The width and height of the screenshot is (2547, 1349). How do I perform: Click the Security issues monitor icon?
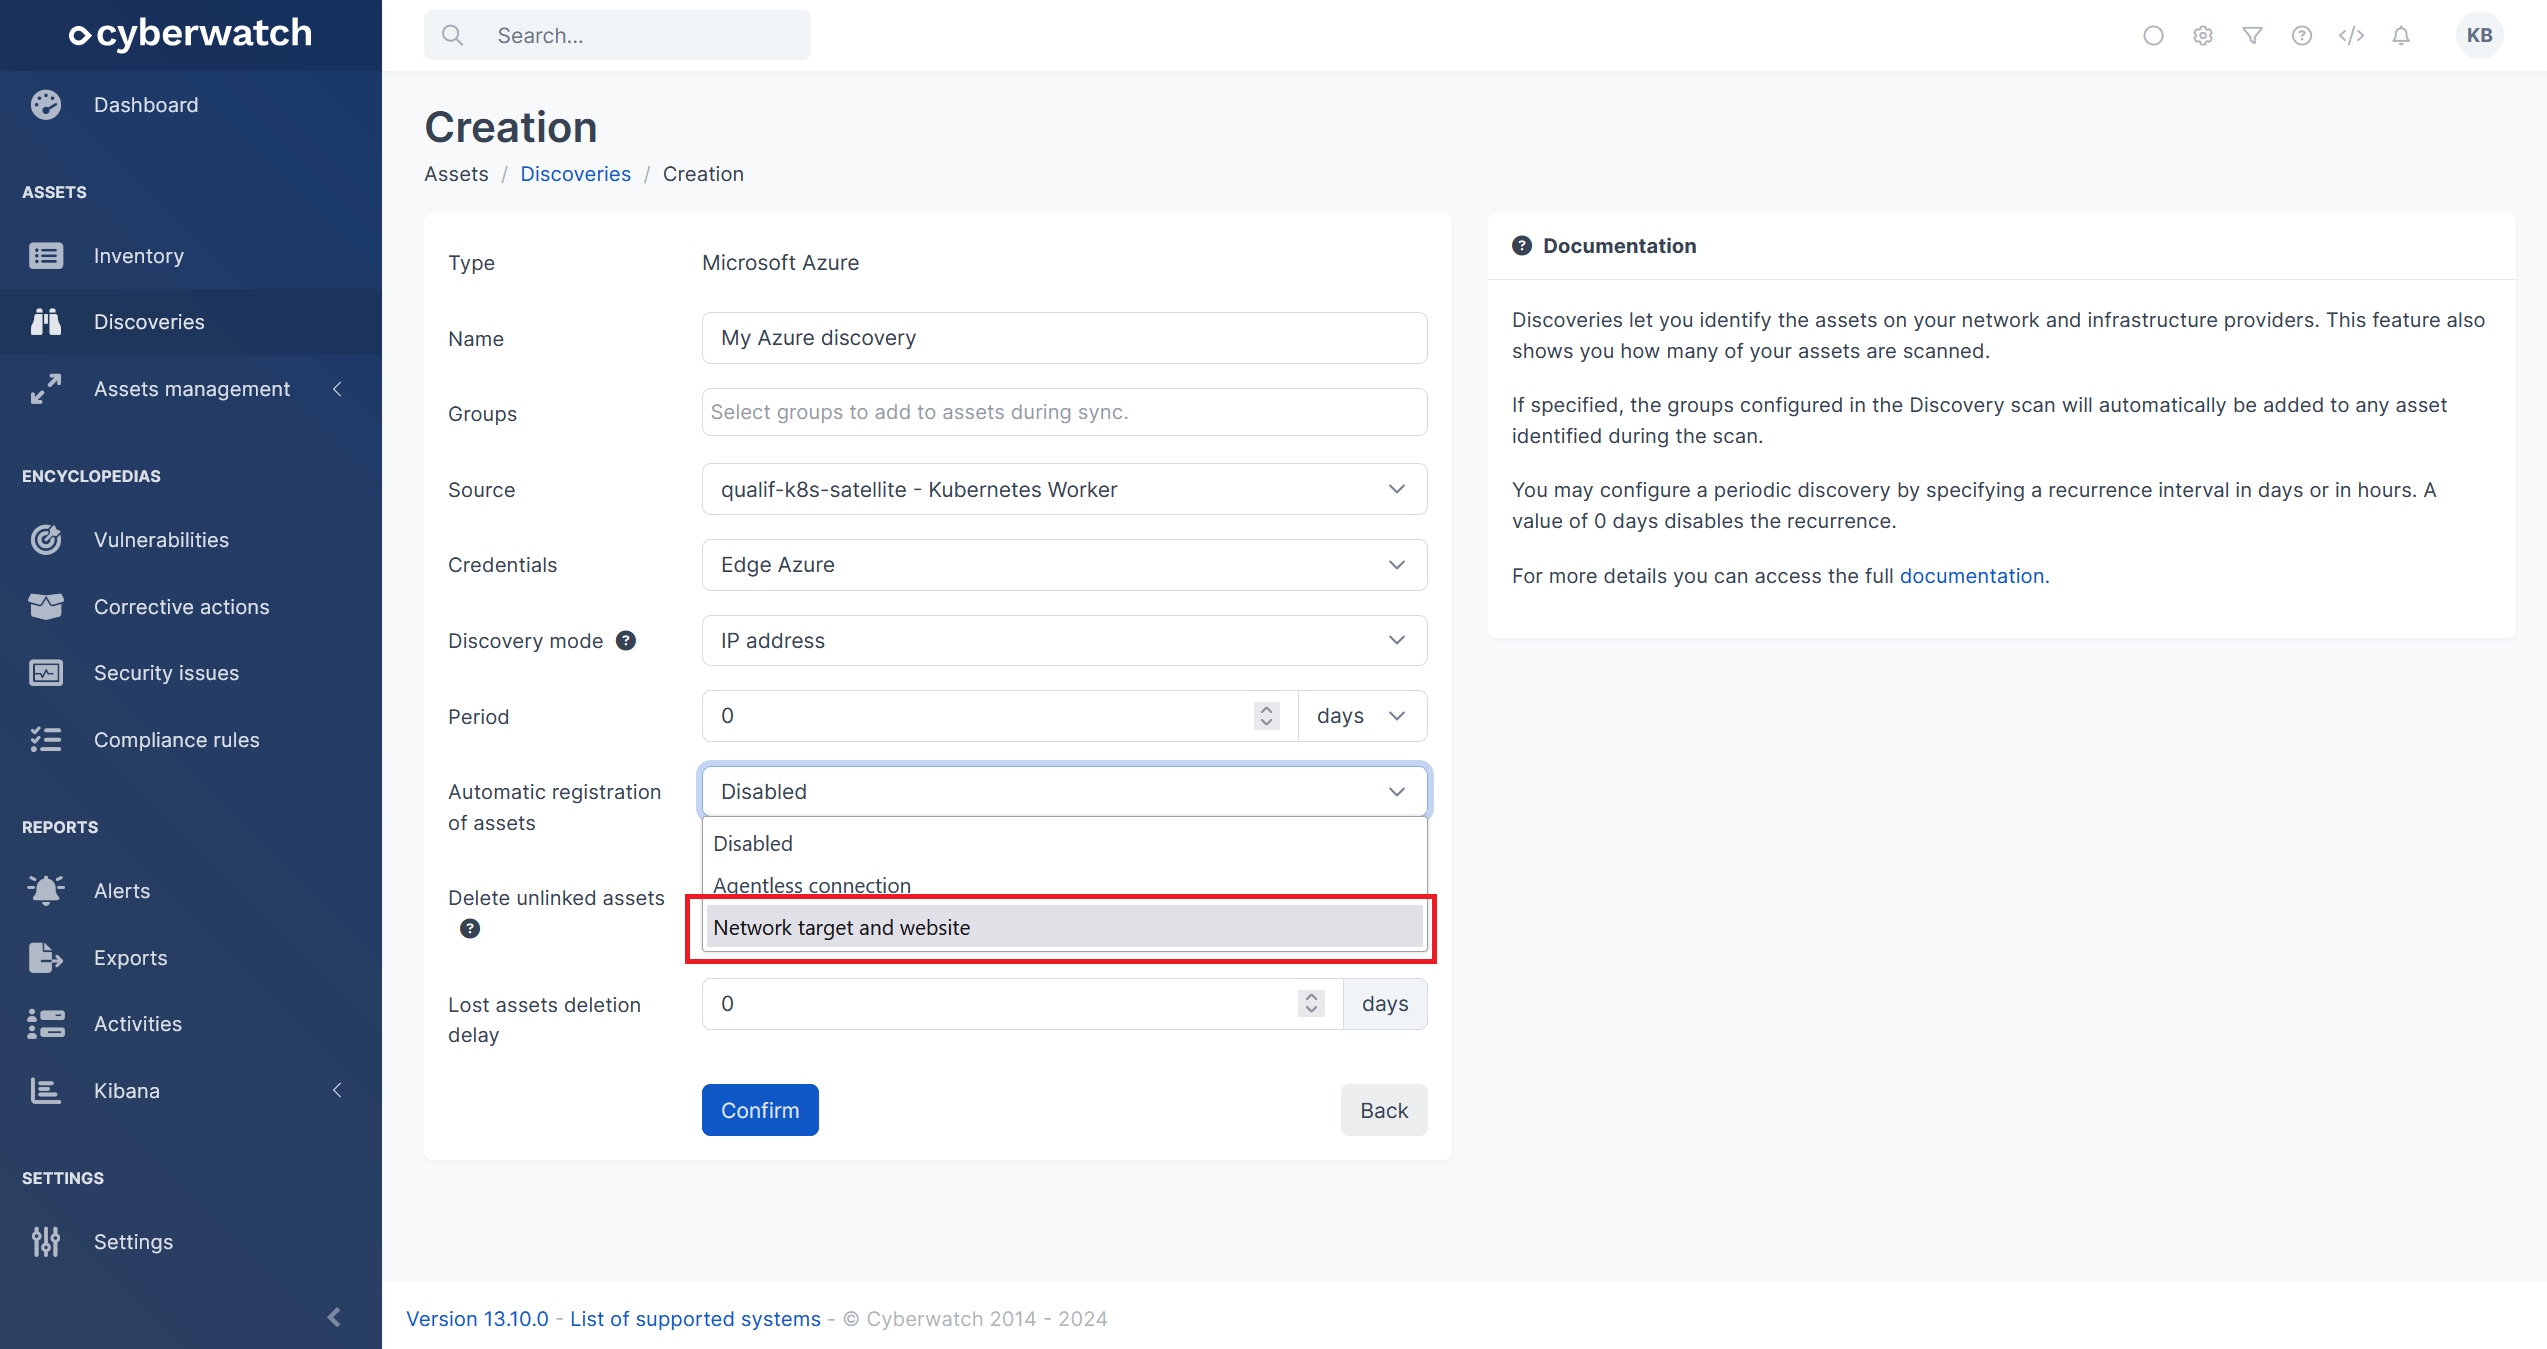click(46, 673)
